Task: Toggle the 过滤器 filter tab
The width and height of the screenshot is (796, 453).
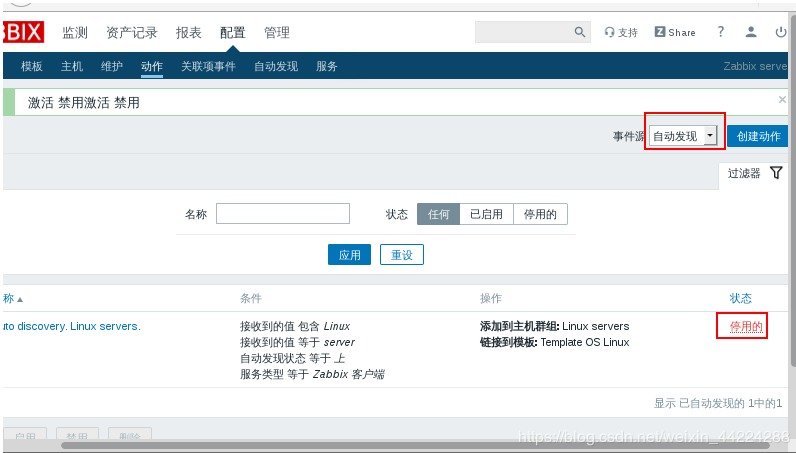Action: pos(754,173)
